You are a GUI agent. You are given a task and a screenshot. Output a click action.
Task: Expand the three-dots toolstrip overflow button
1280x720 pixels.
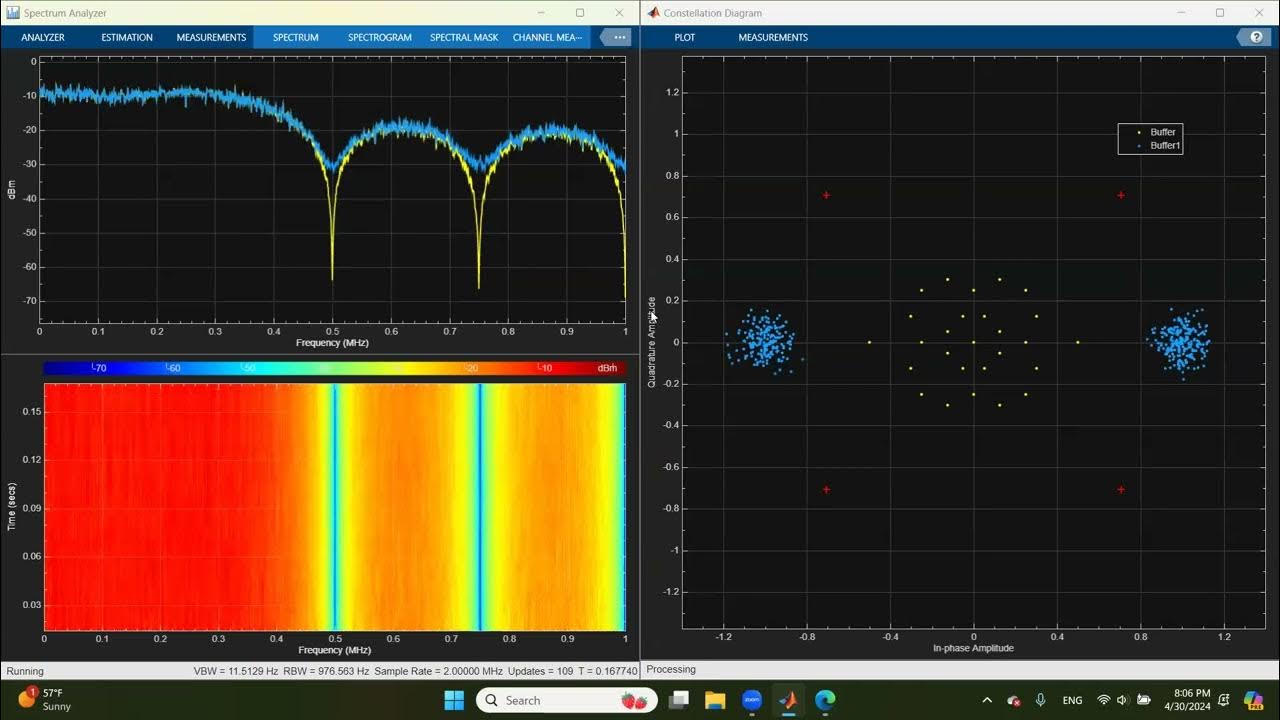click(x=619, y=37)
